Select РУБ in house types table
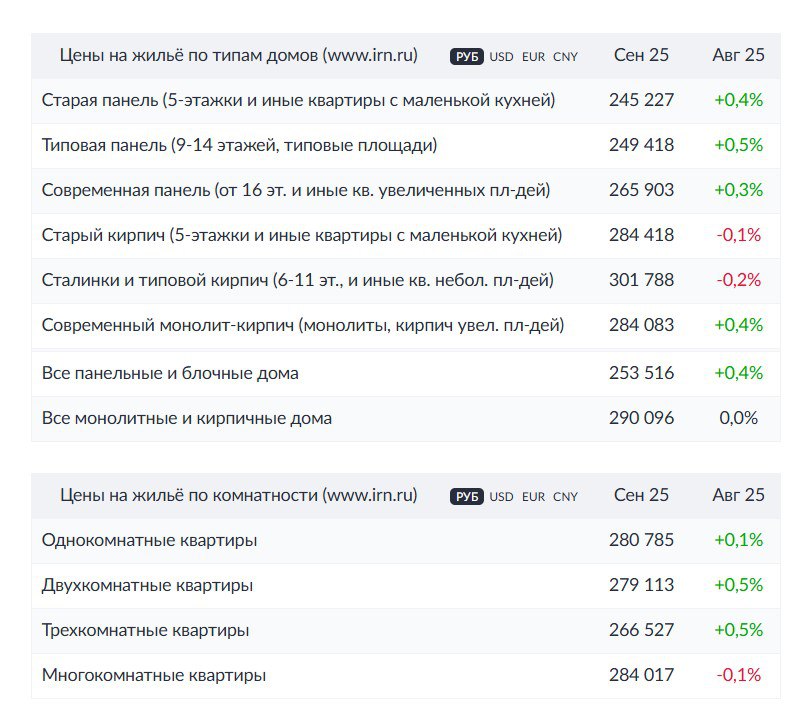The height and width of the screenshot is (720, 812). pyautogui.click(x=467, y=57)
